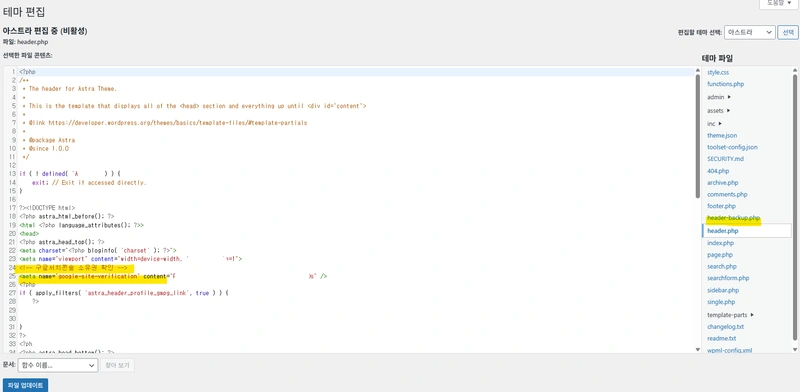This screenshot has width=800, height=392.
Task: Click 'The header for Astra Theme' comment
Action: point(69,89)
